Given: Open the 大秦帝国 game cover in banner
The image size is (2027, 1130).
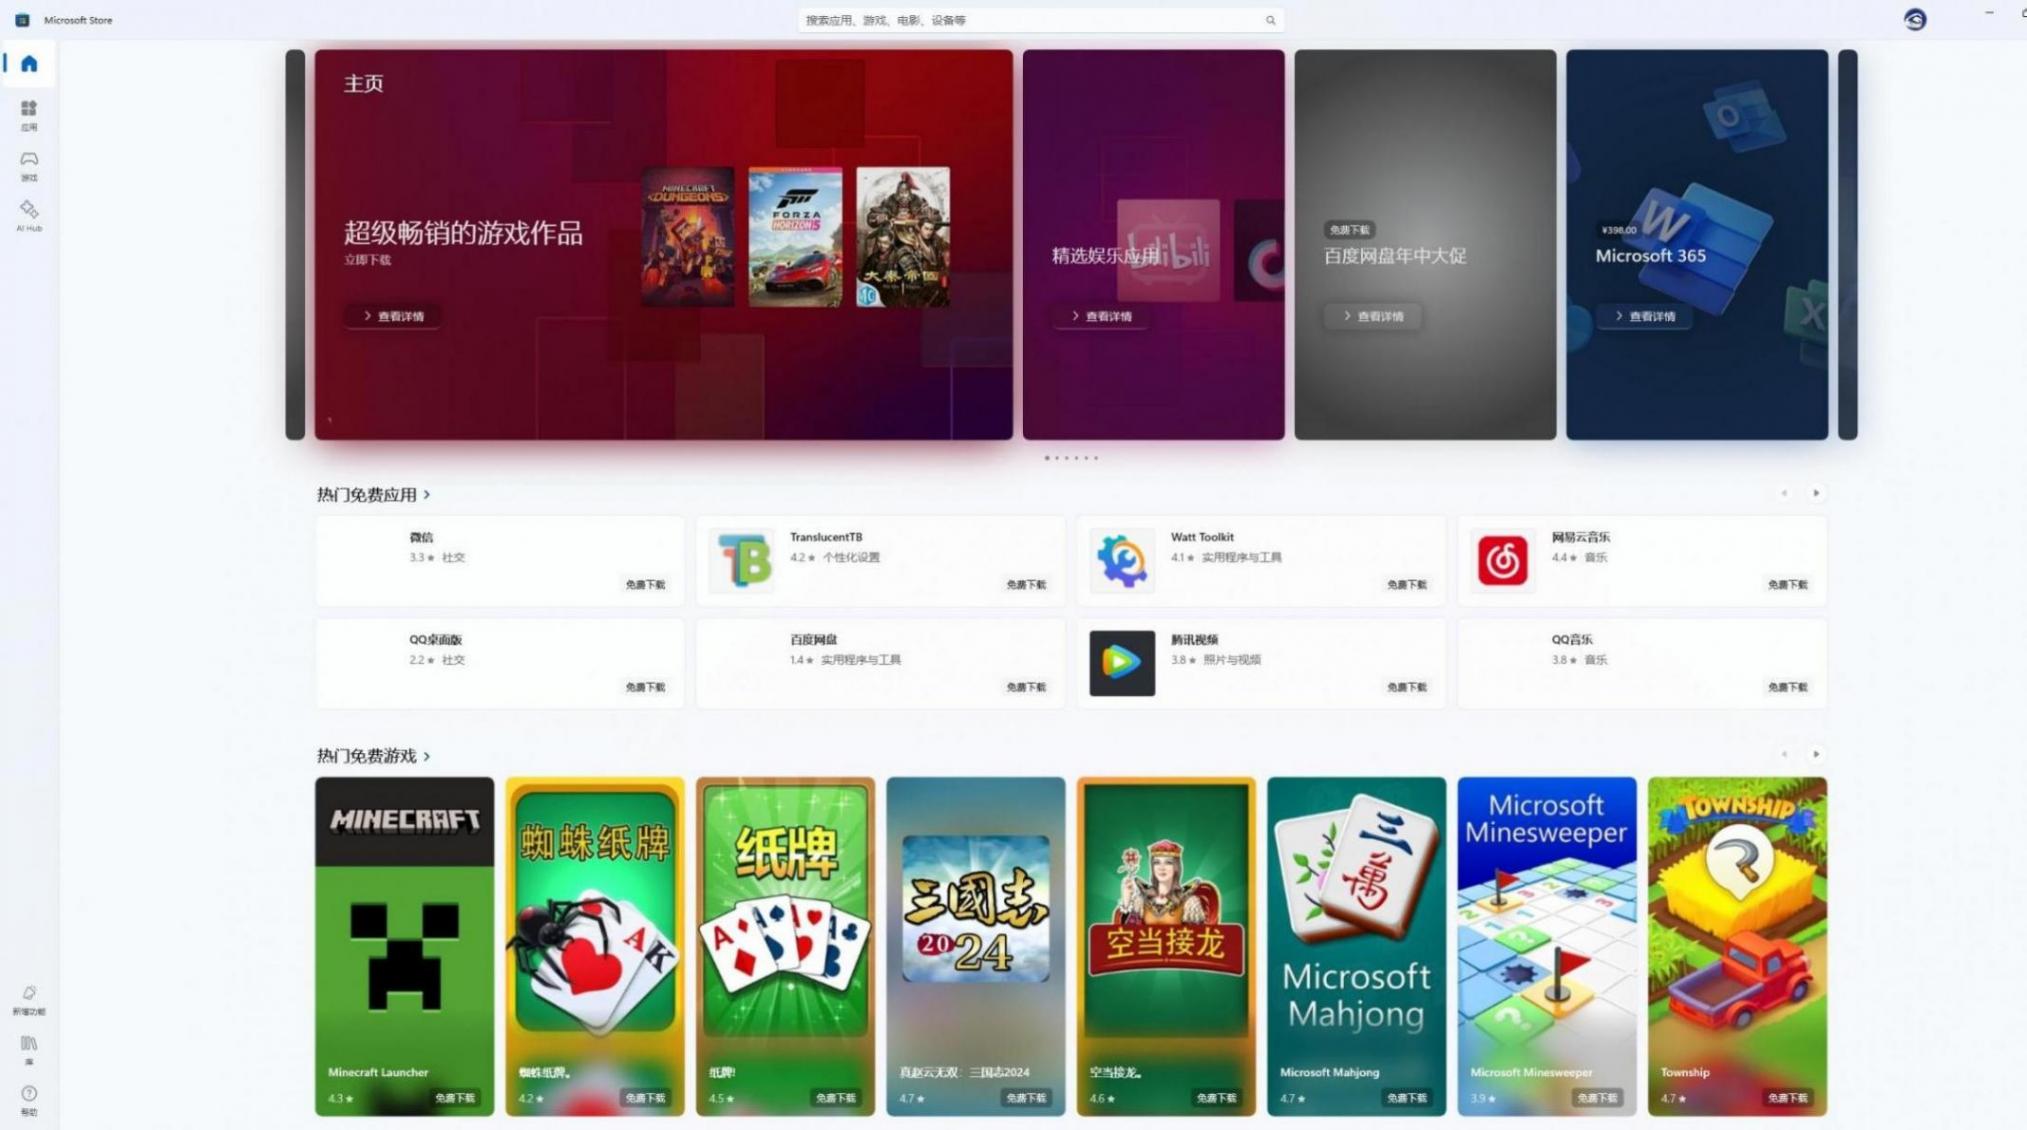Looking at the screenshot, I should pyautogui.click(x=903, y=237).
